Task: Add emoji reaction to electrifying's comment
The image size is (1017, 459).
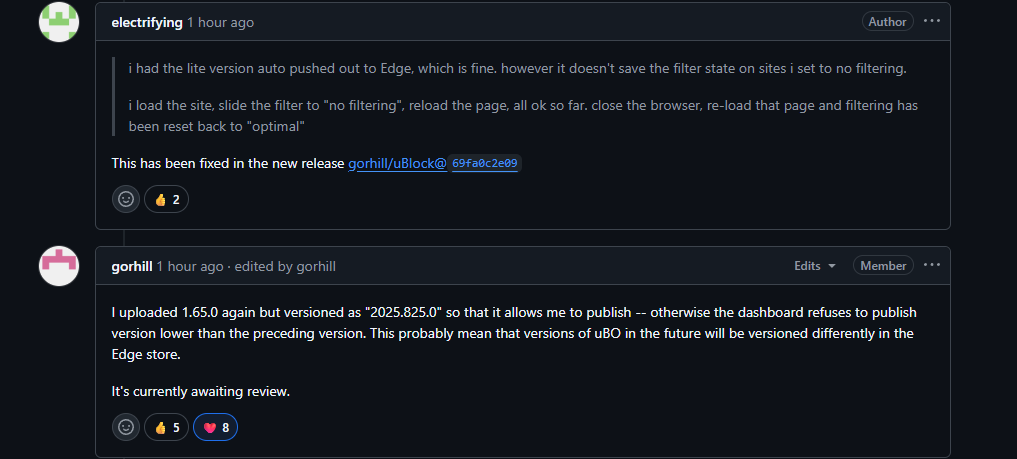Action: coord(126,199)
